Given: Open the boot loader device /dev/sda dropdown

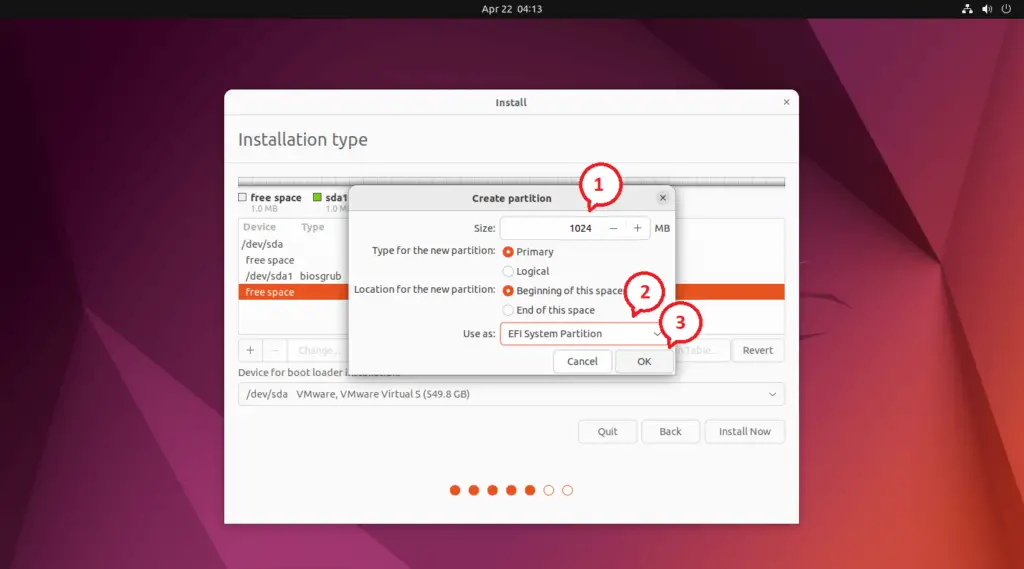Looking at the screenshot, I should coord(511,394).
